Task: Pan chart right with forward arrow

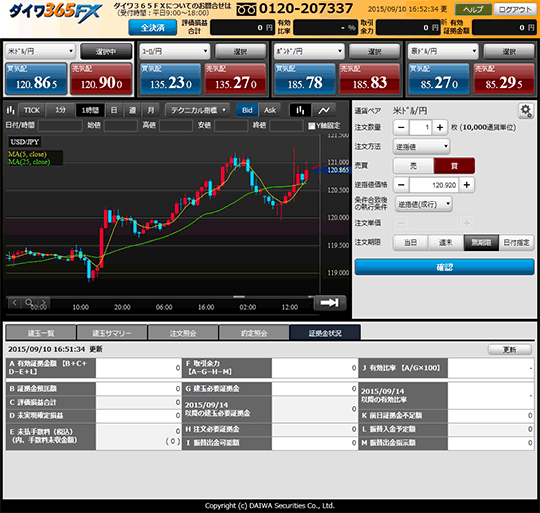Action: (x=43, y=303)
